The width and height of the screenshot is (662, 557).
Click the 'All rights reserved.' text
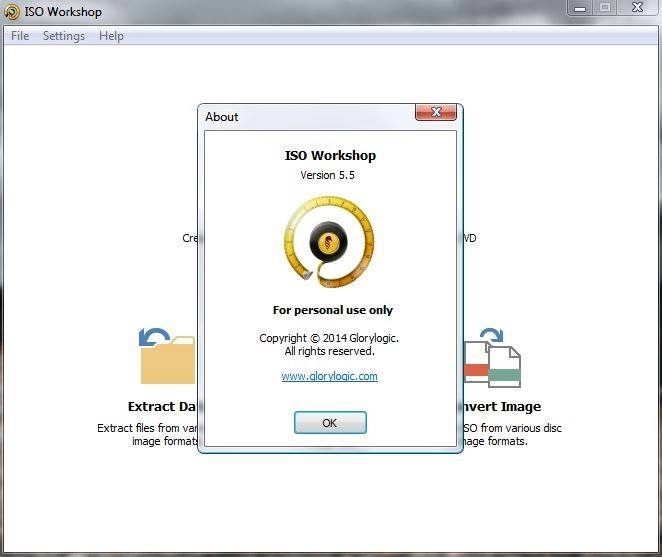click(330, 351)
